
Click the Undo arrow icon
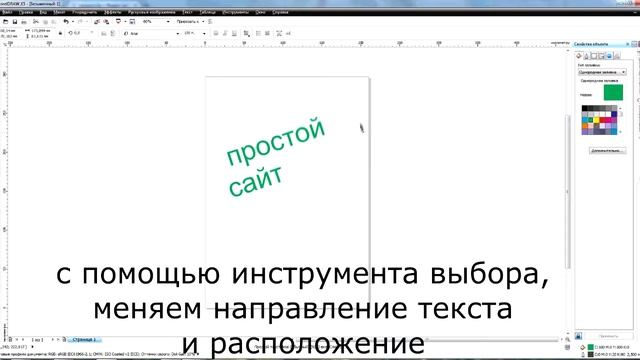click(66, 22)
